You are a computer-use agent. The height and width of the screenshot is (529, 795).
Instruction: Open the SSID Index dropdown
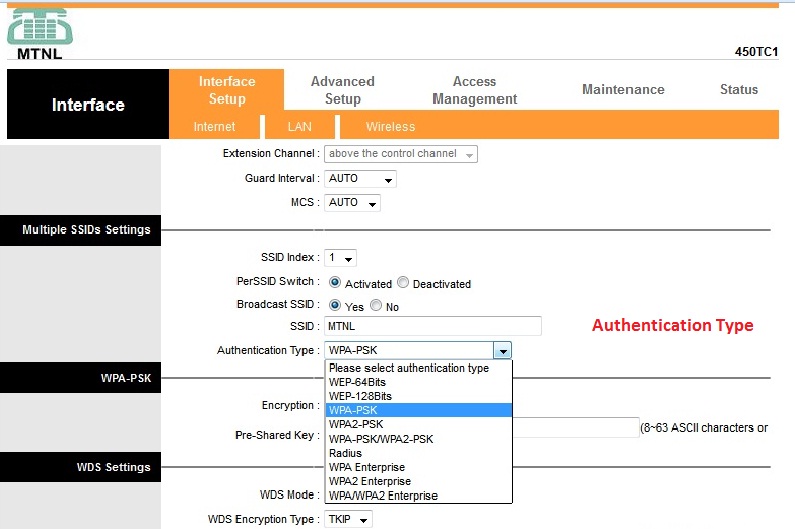pos(340,259)
